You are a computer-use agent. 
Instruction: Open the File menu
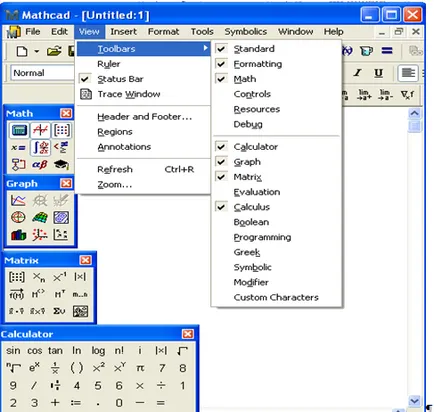coord(33,32)
